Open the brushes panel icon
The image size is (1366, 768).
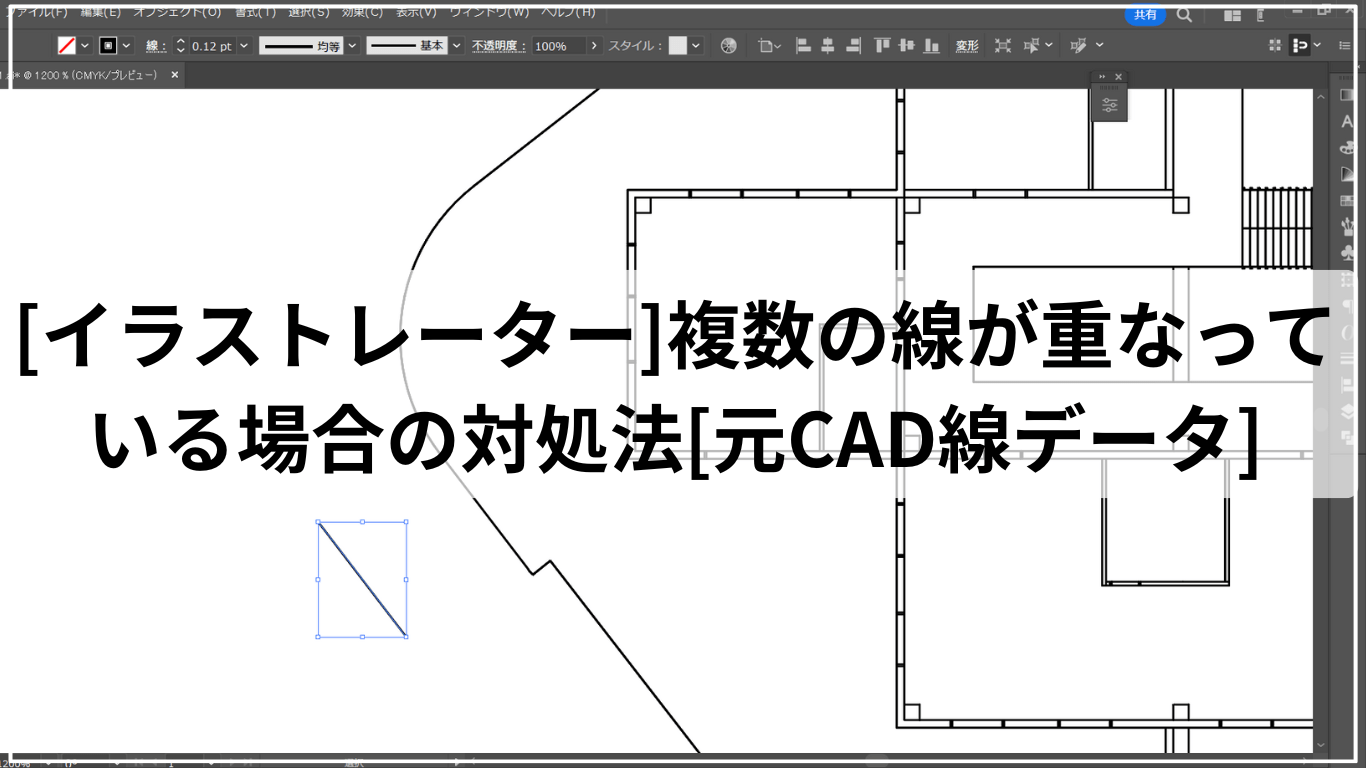point(1348,227)
